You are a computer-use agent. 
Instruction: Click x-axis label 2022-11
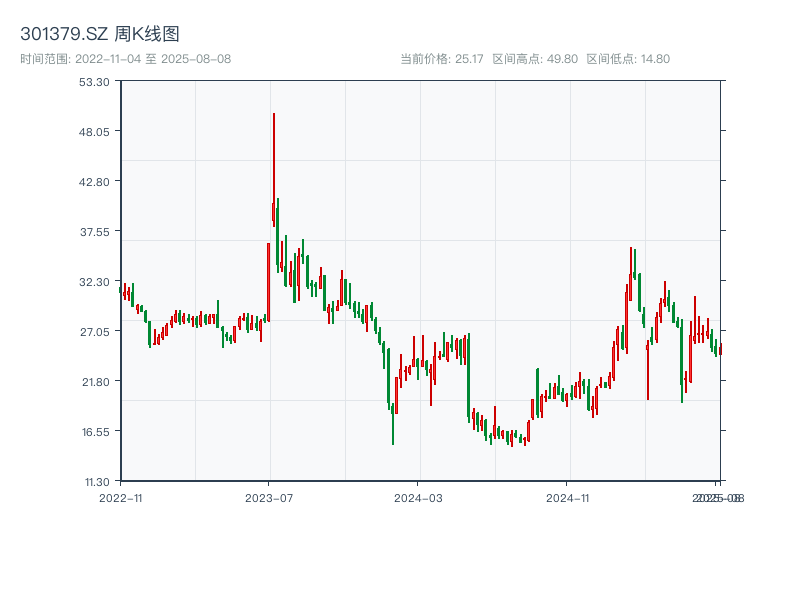coord(121,498)
